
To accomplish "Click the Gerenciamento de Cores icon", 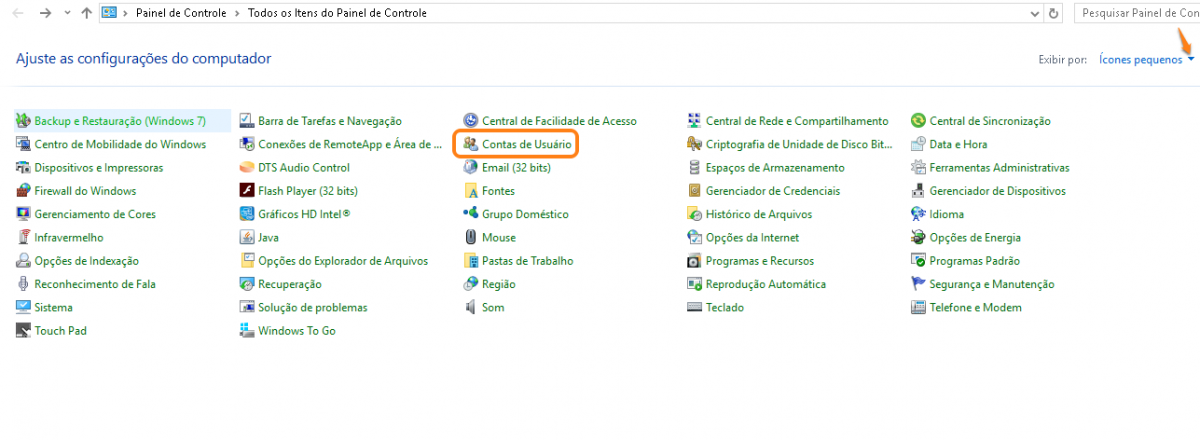I will [24, 214].
